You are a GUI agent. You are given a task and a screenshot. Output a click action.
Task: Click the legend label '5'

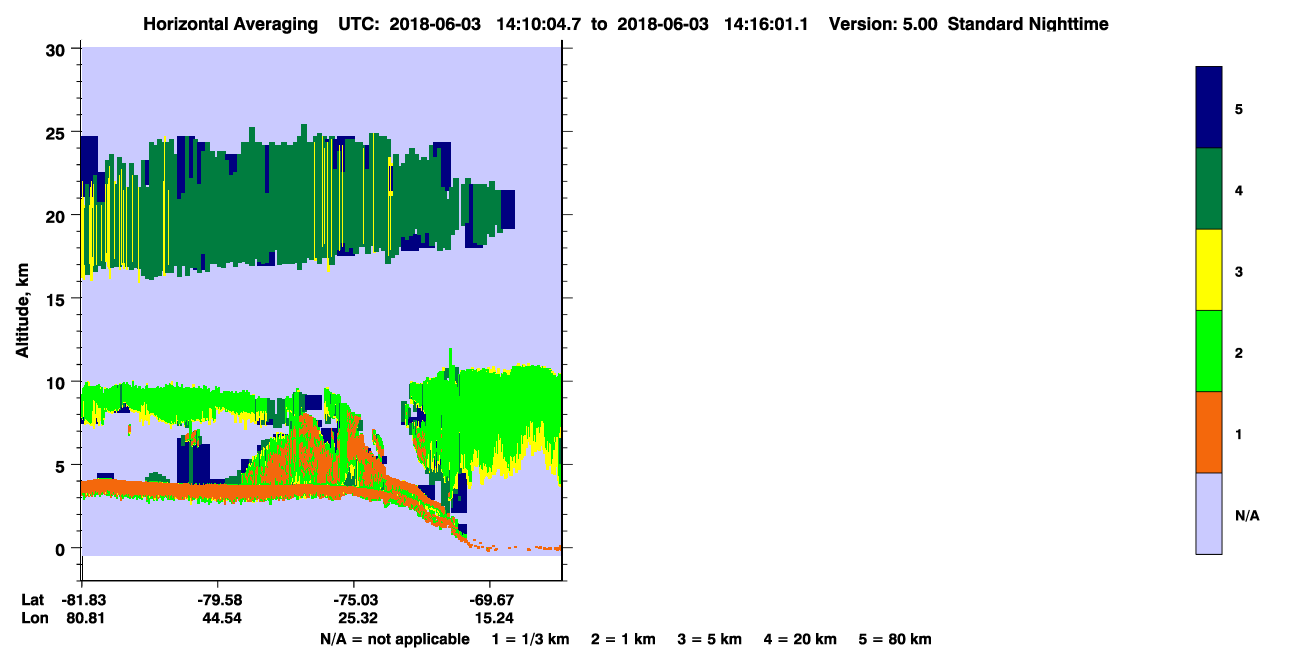(x=1239, y=108)
